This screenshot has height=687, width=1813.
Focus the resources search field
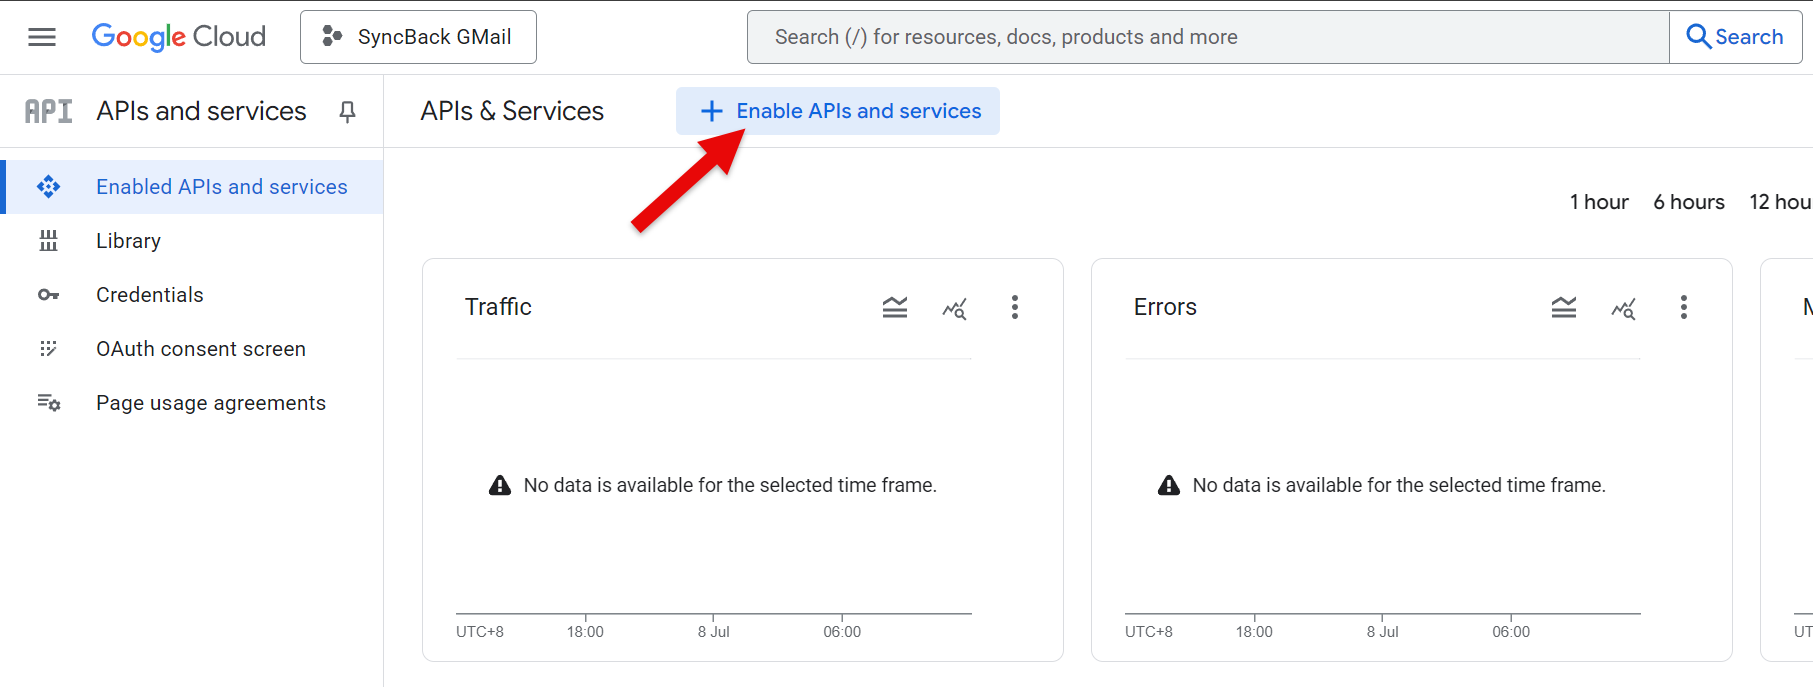click(x=1207, y=37)
